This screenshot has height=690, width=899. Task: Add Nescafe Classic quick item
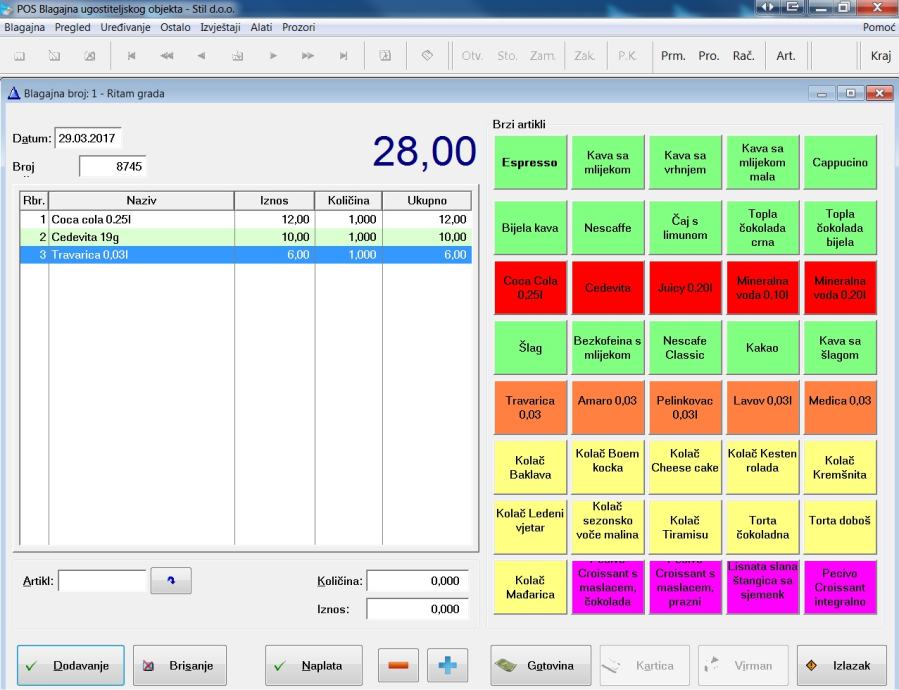[x=685, y=348]
